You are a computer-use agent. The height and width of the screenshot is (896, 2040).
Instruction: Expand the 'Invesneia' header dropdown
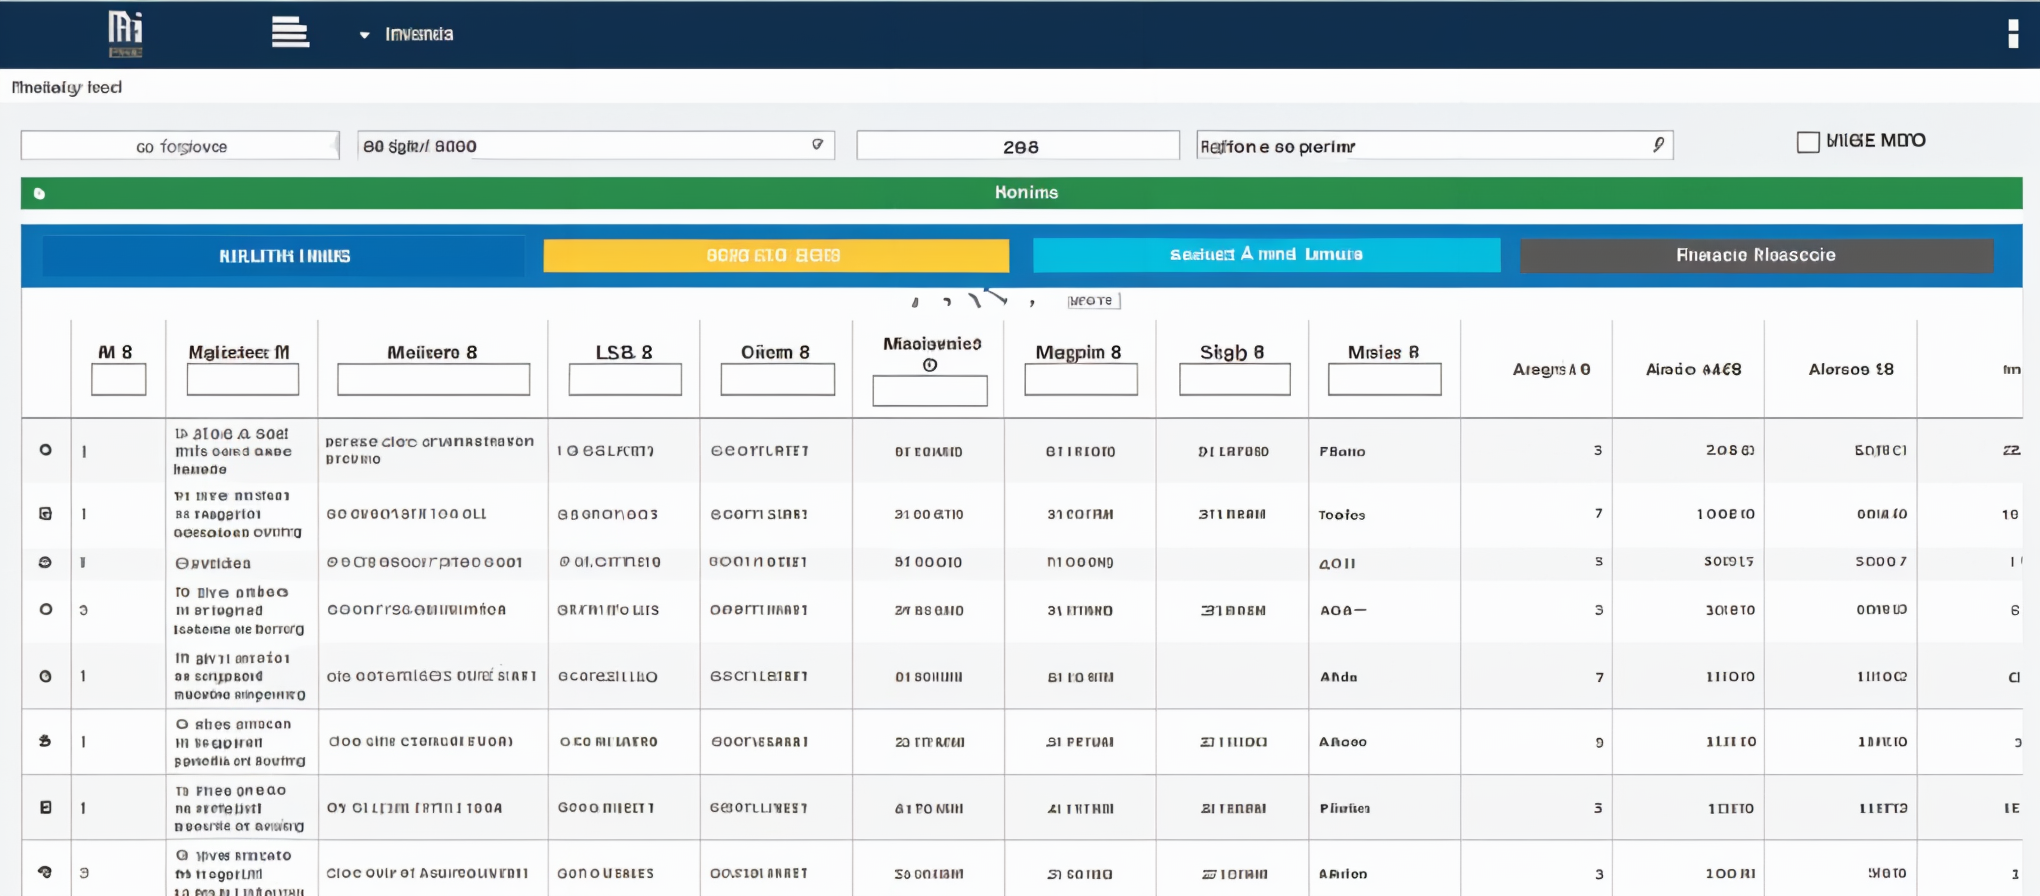point(365,35)
